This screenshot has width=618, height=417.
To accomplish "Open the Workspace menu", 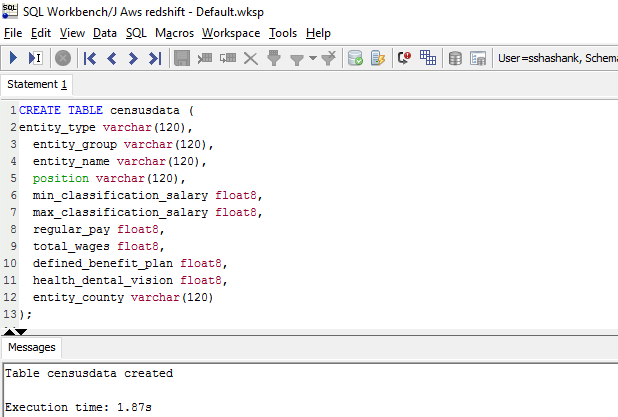I will point(230,33).
